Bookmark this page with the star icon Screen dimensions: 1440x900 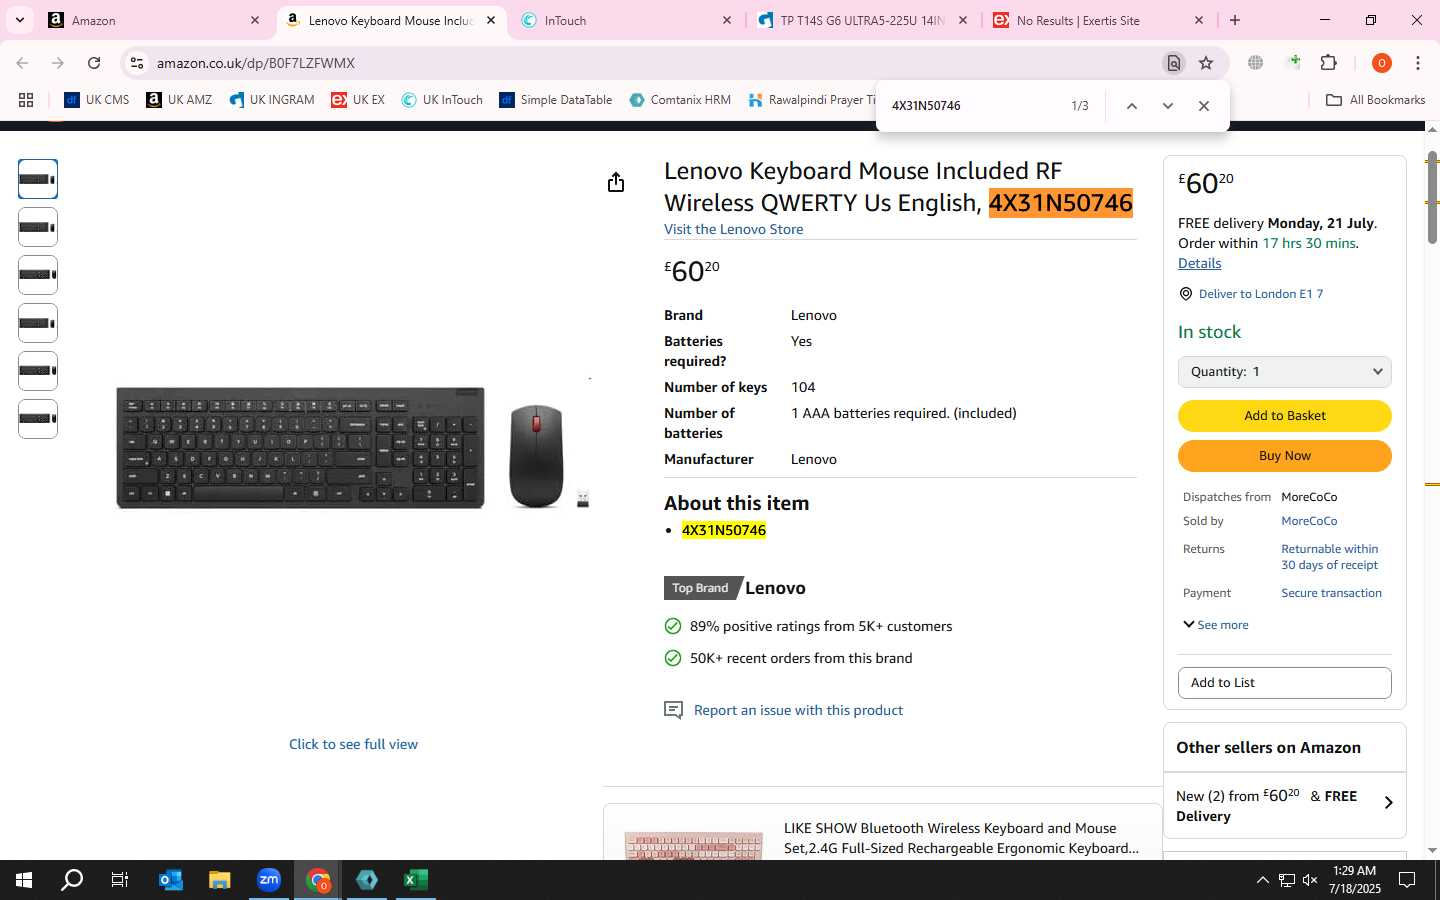click(x=1206, y=63)
